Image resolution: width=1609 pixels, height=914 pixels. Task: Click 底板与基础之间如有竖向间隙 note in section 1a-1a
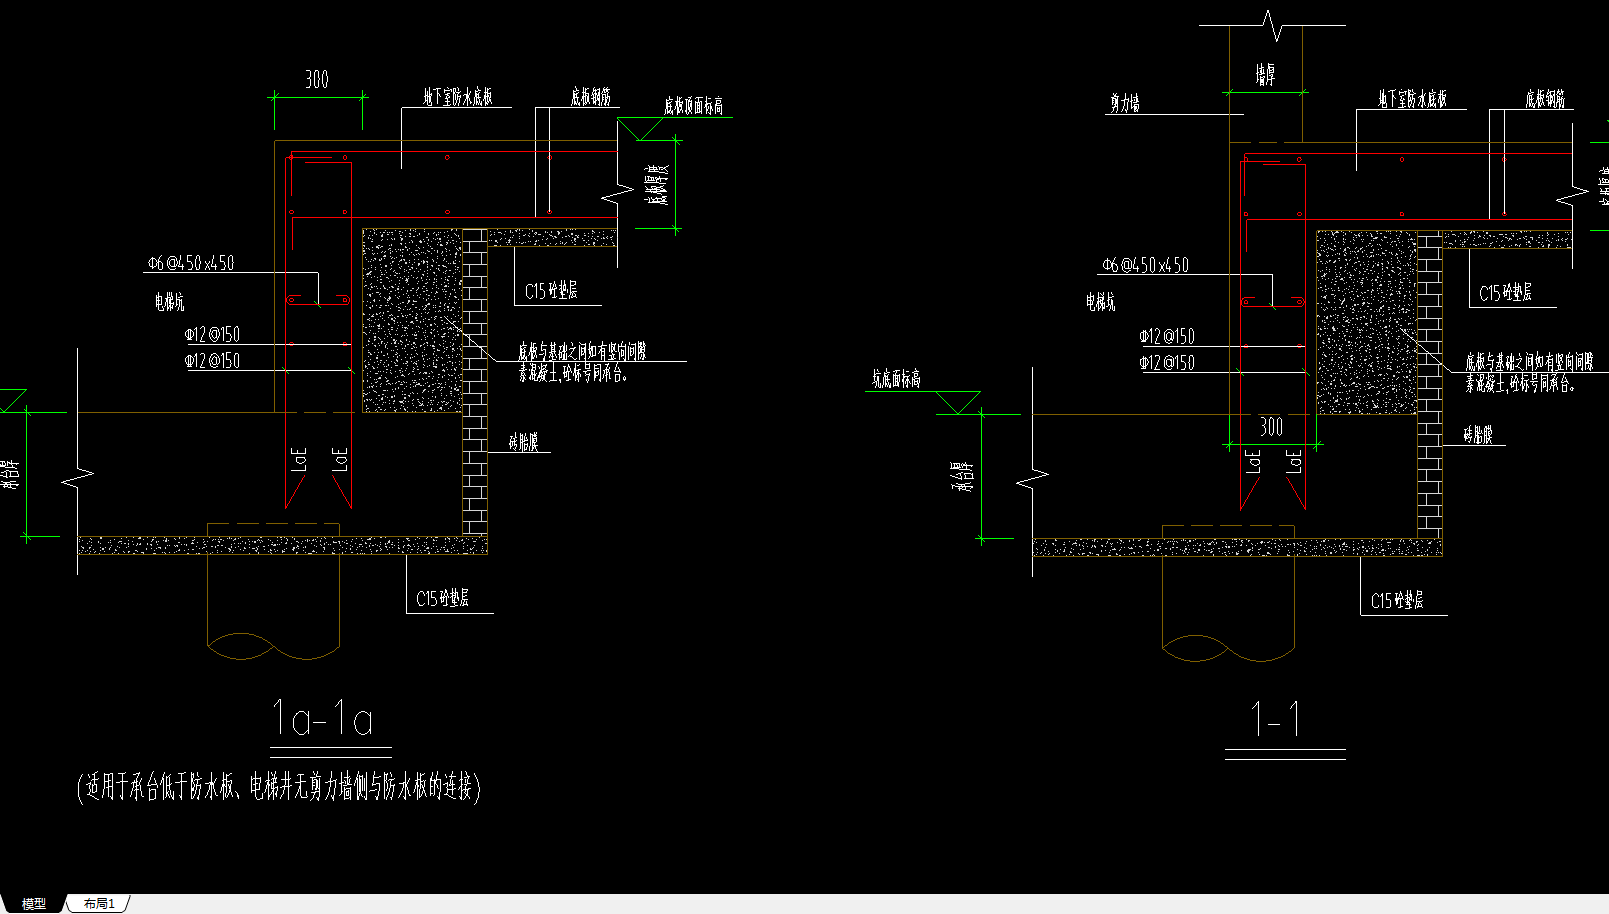tap(582, 351)
